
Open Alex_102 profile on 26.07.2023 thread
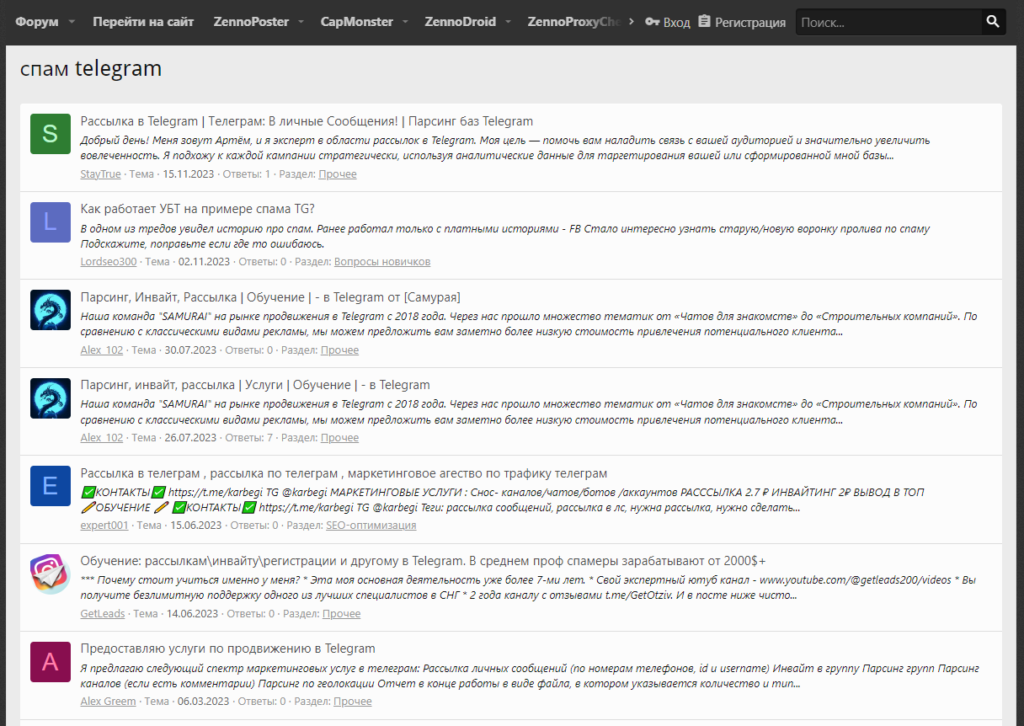click(101, 437)
